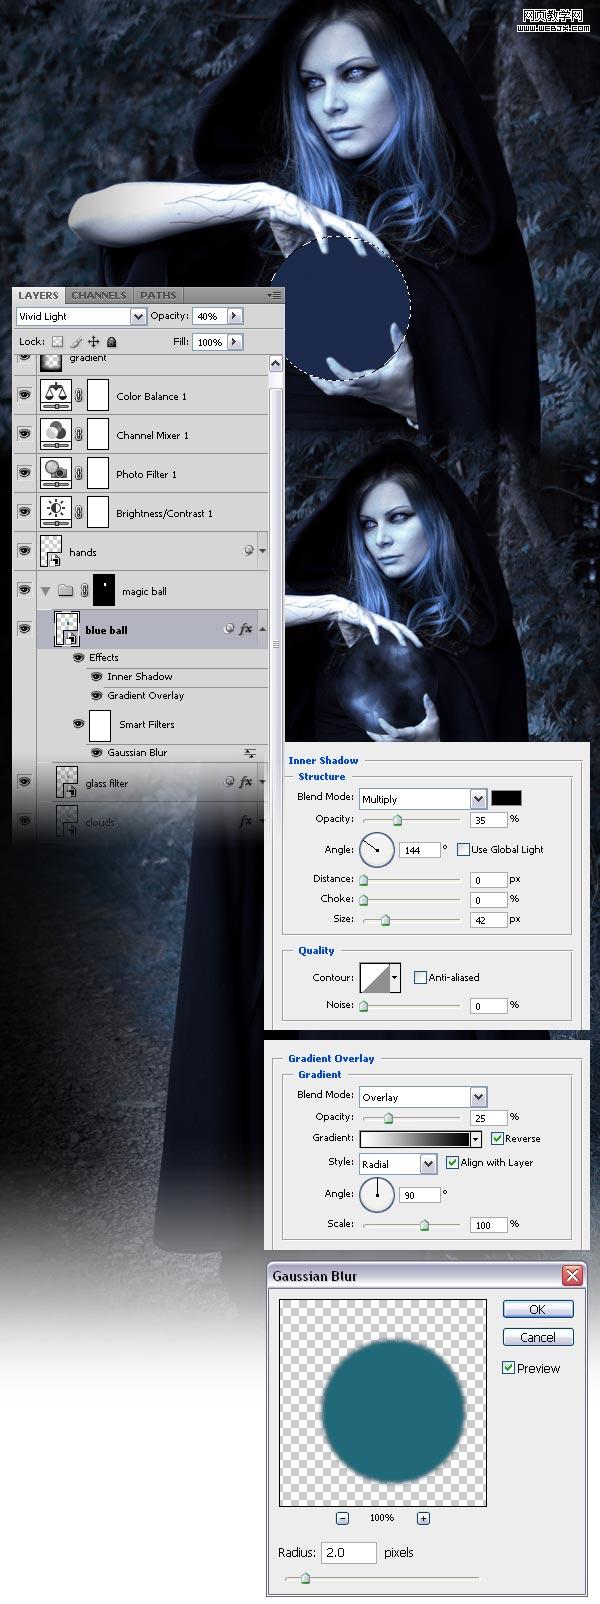Click the zoom out minus icon in Gaussian Blur
The image size is (600, 1604).
point(342,1517)
